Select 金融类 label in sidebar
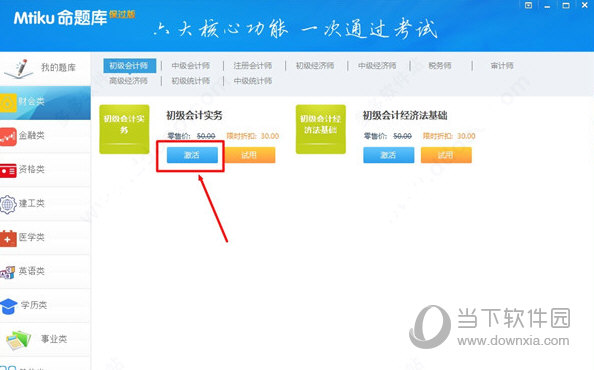Image resolution: width=594 pixels, height=370 pixels. [32, 136]
